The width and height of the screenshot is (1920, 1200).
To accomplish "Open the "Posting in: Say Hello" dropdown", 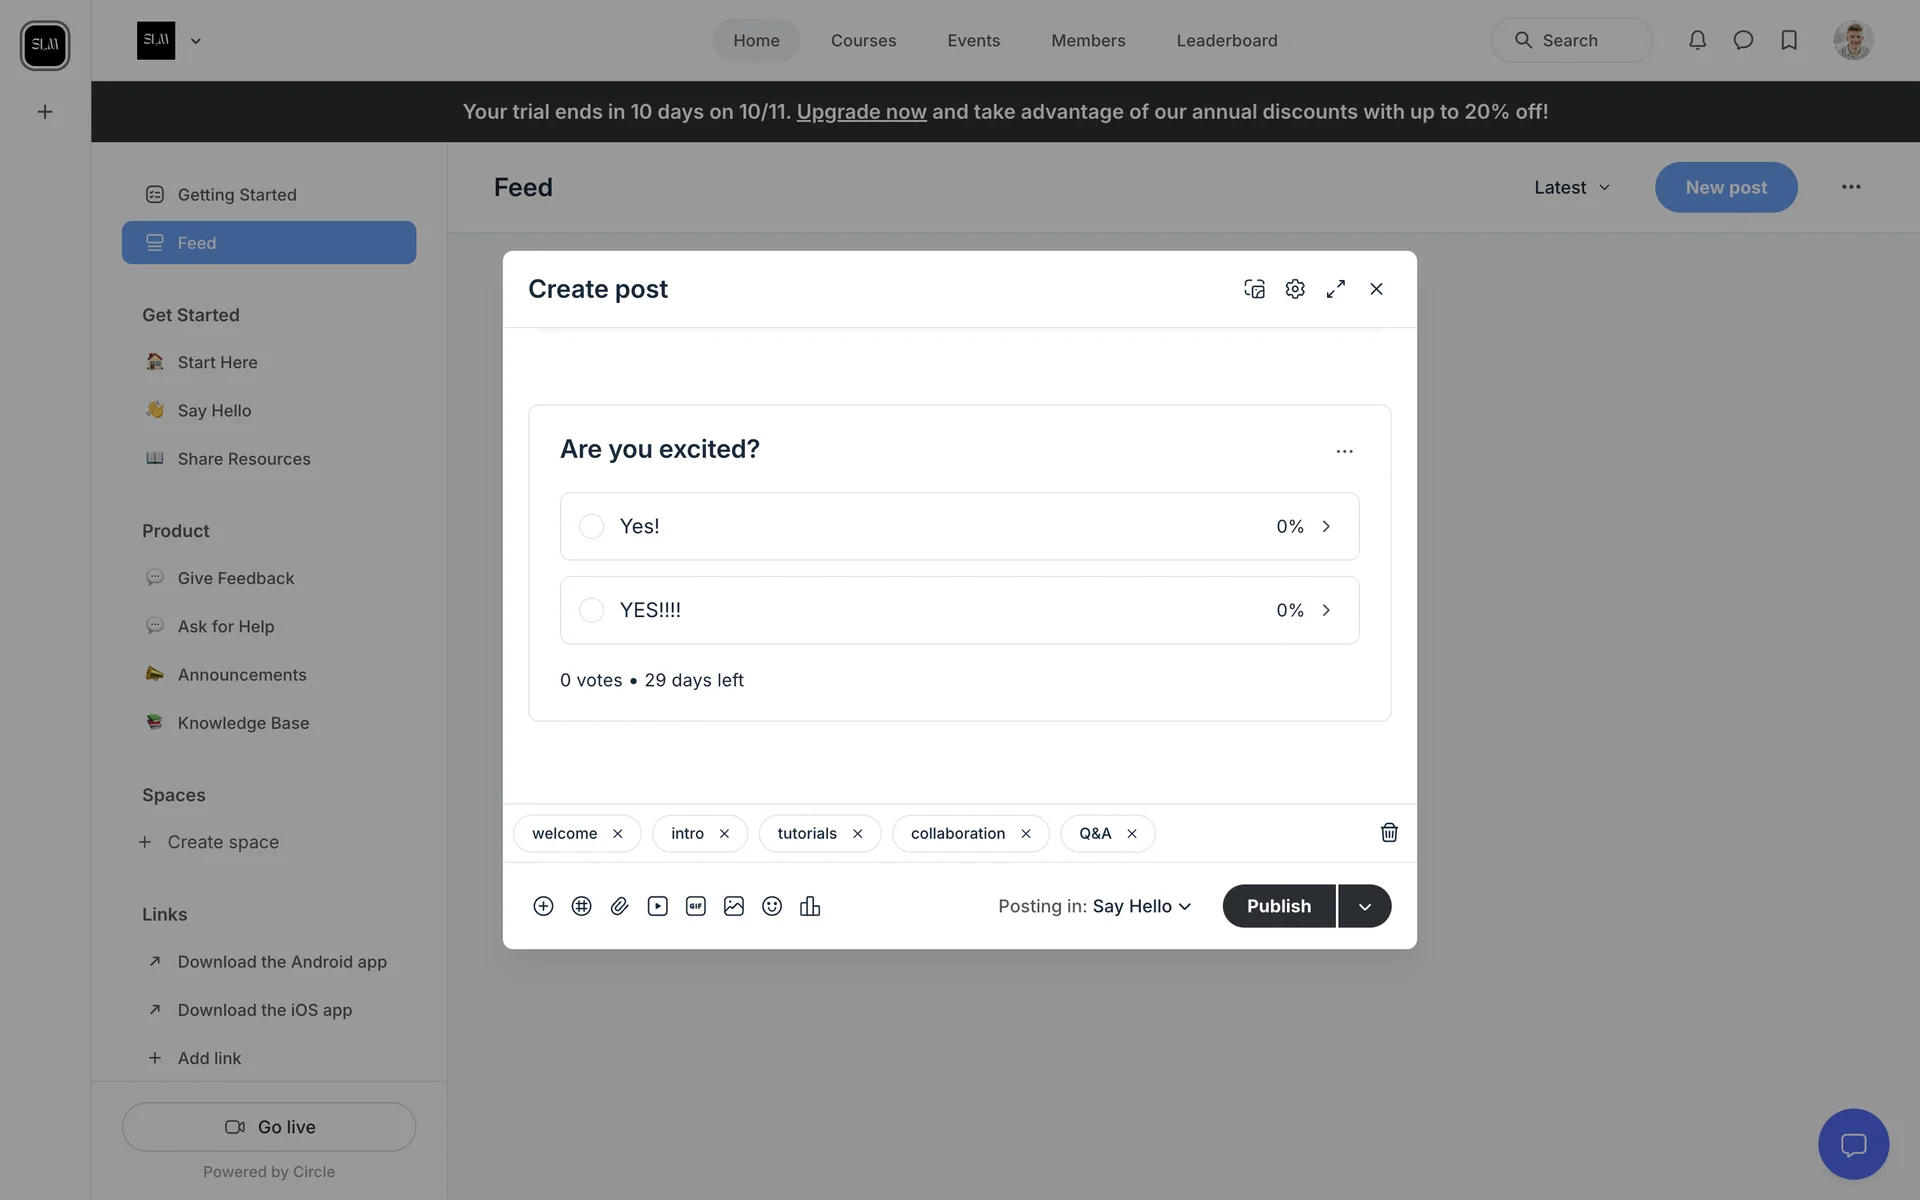I will click(x=1141, y=906).
